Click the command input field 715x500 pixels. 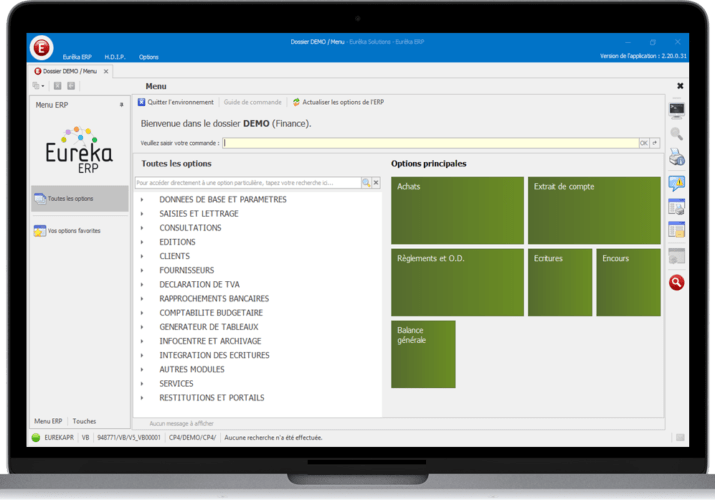point(430,143)
